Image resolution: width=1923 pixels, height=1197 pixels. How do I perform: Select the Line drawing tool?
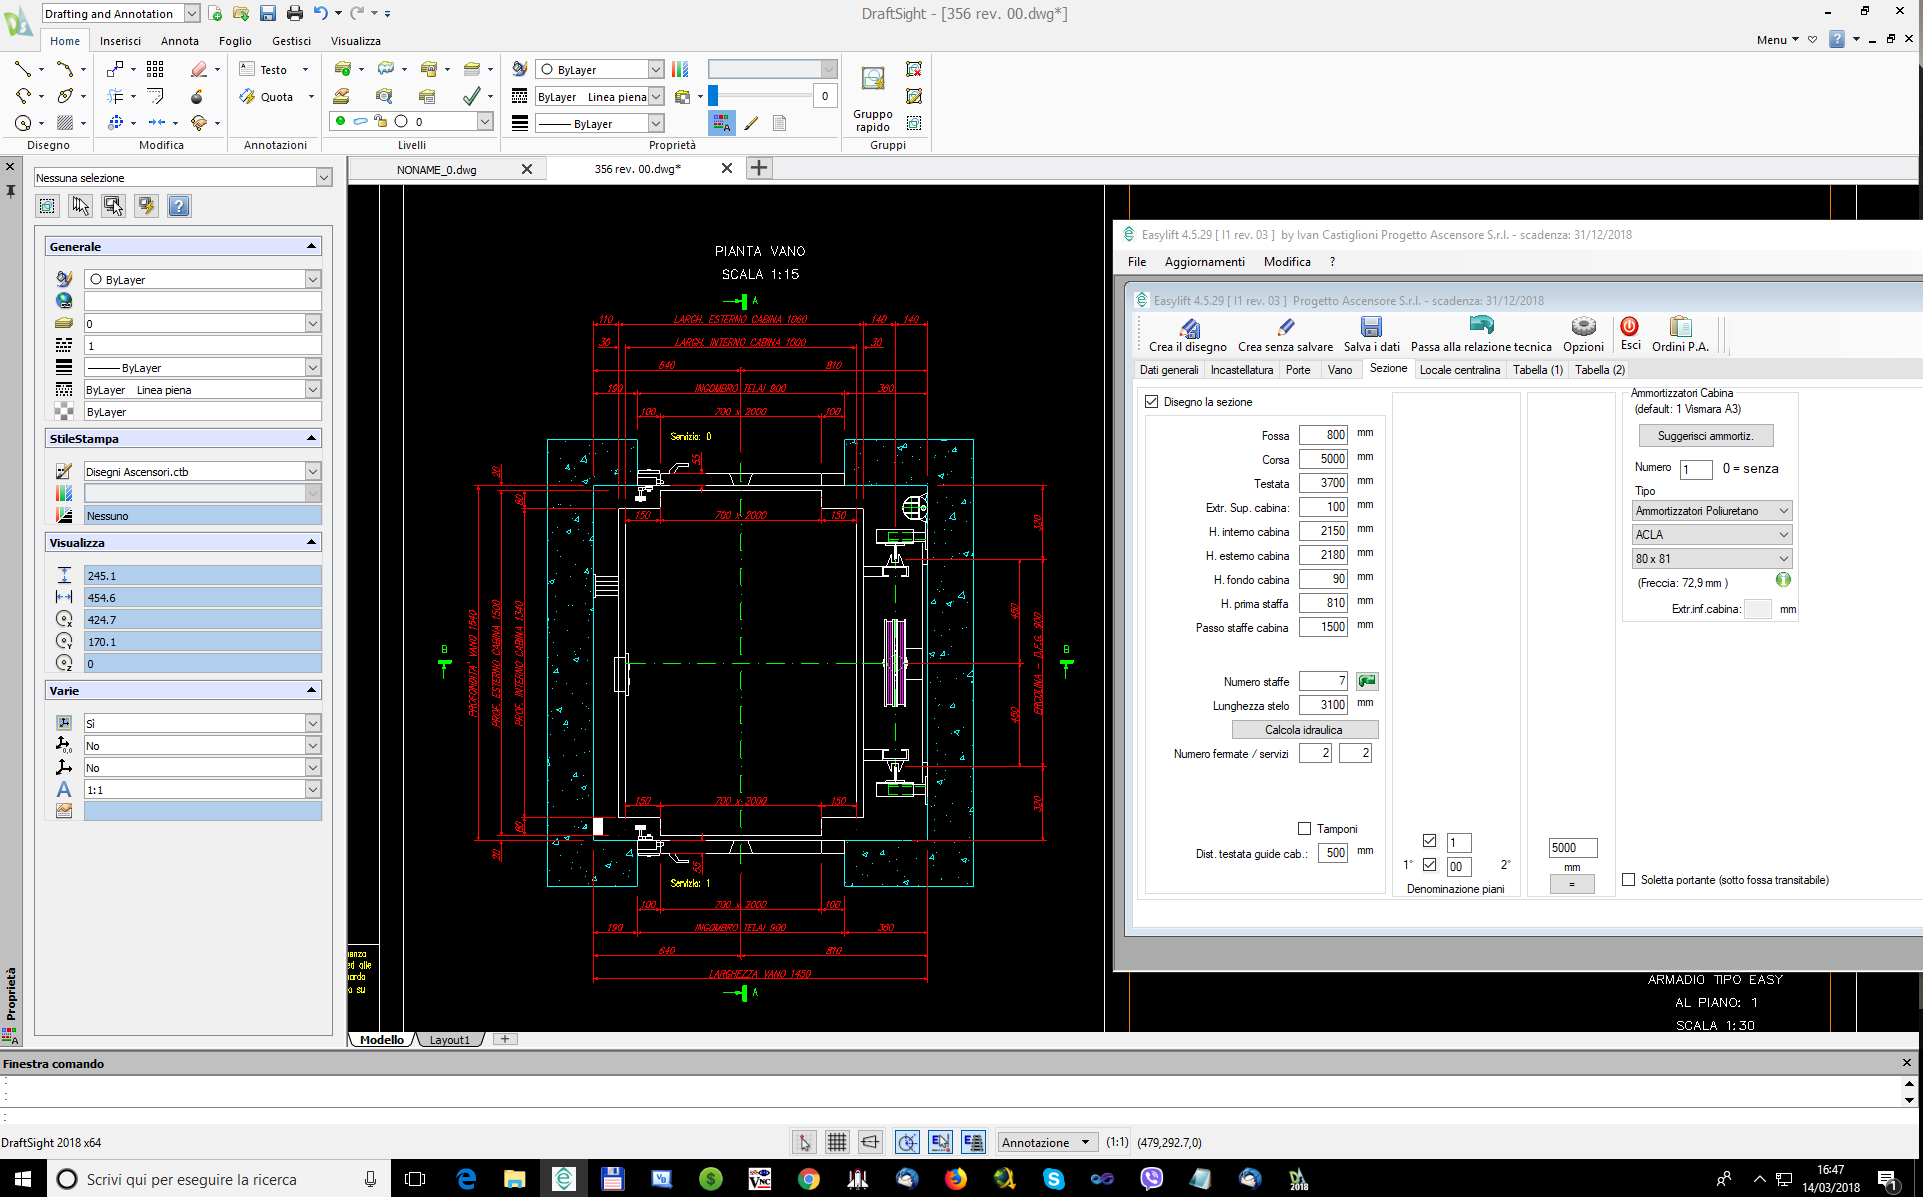22,69
